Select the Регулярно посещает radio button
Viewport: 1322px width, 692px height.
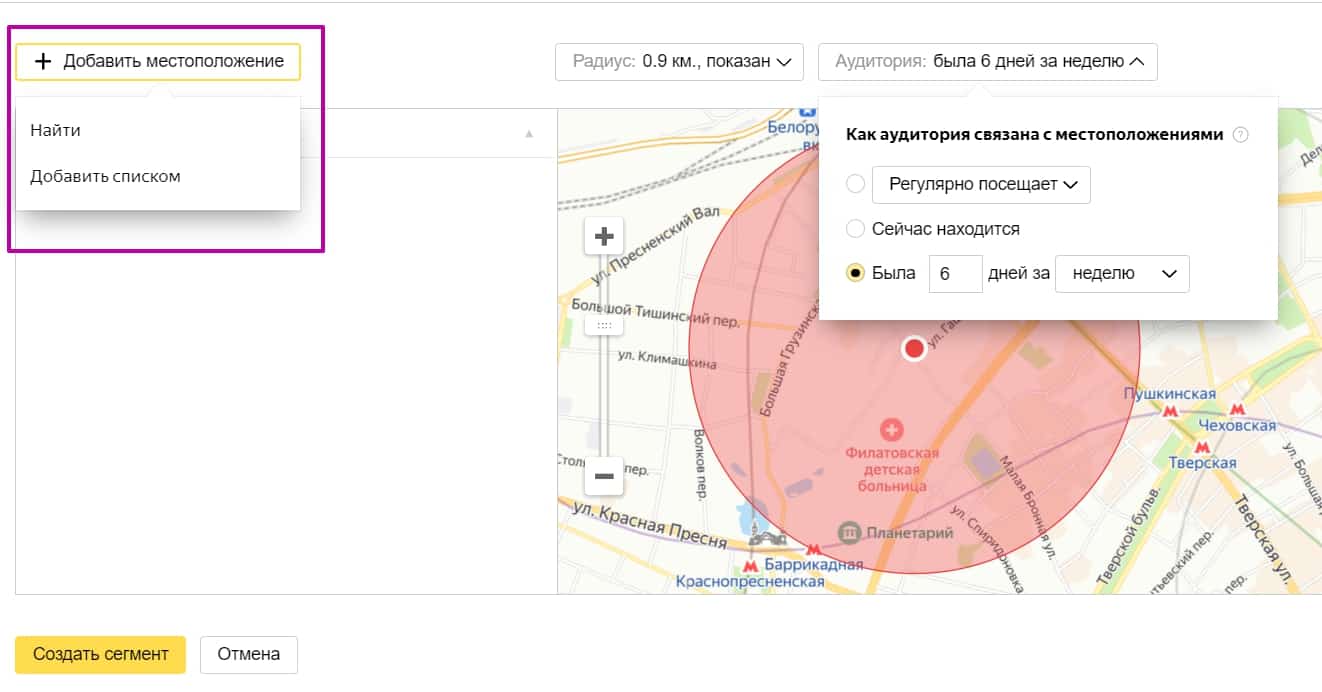pyautogui.click(x=856, y=183)
